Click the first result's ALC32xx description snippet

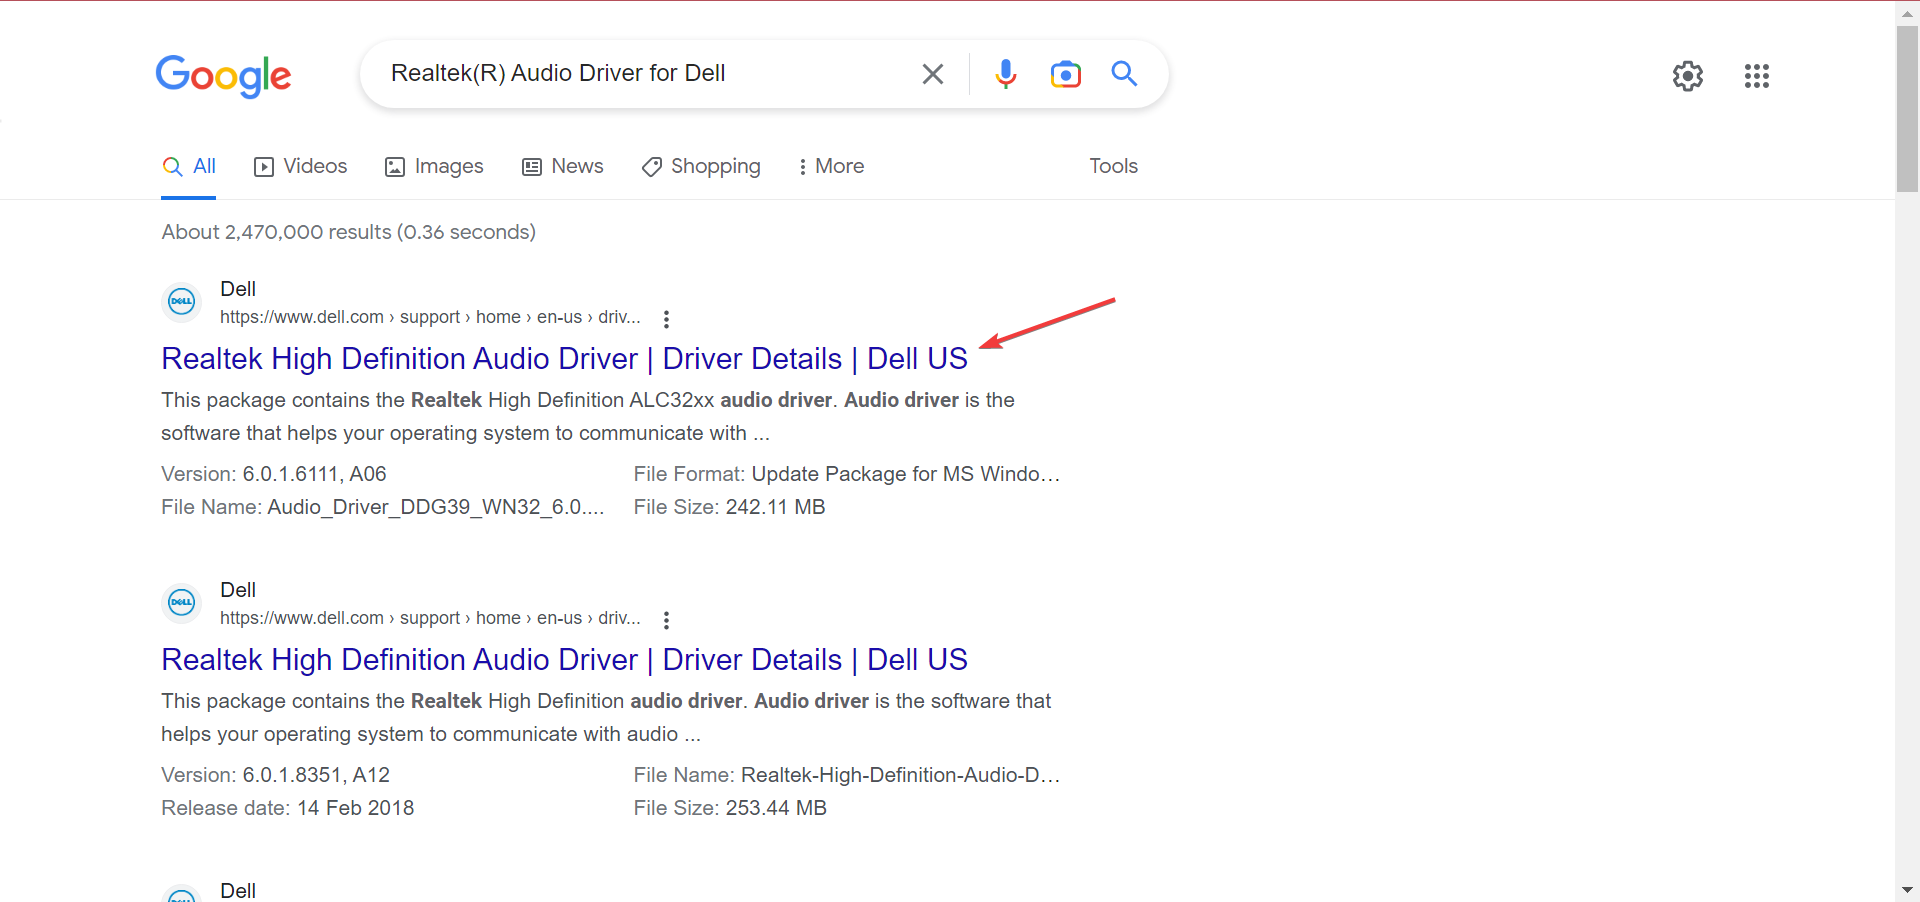tap(588, 416)
